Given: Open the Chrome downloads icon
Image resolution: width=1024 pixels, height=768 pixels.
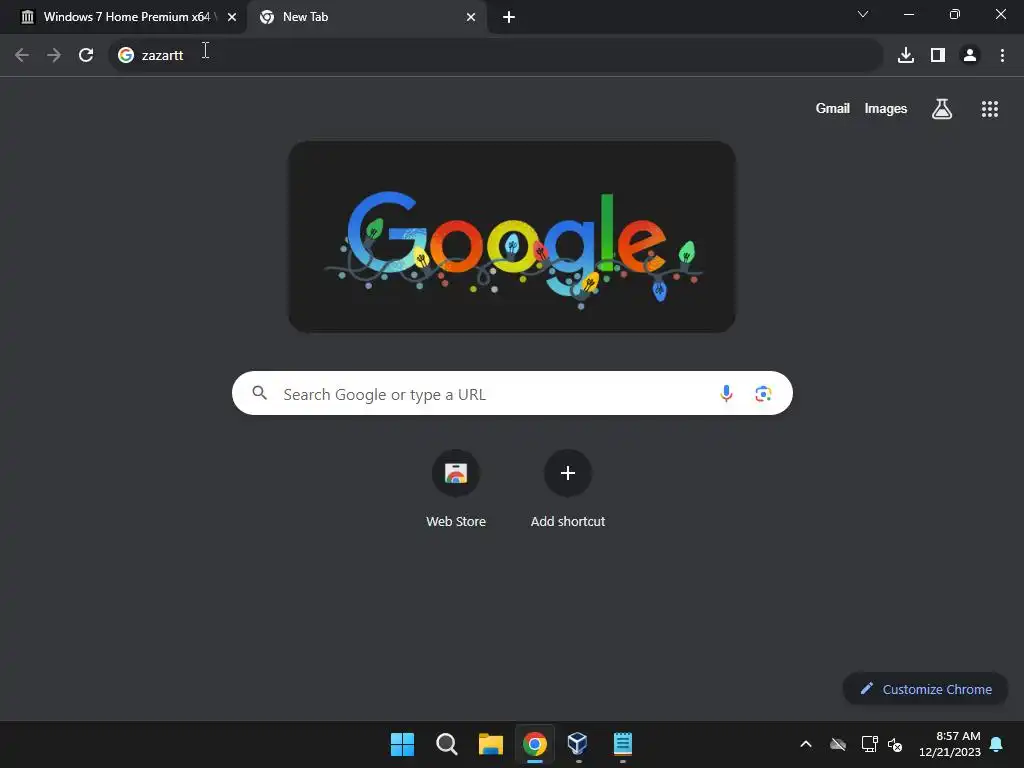Looking at the screenshot, I should pos(905,55).
